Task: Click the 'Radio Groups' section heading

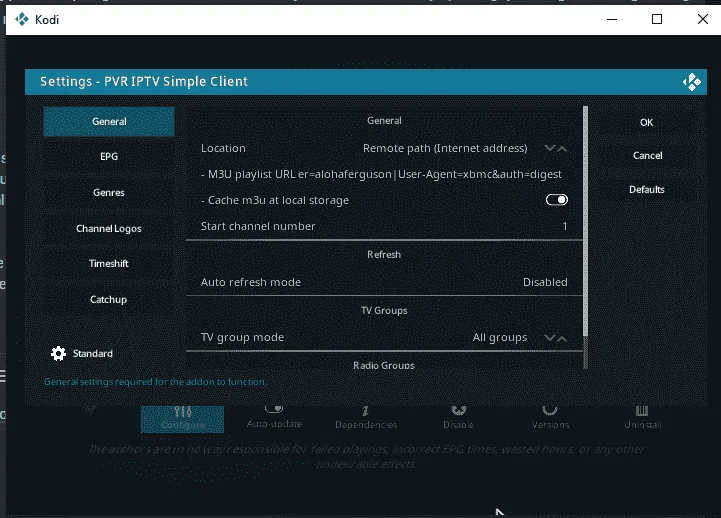Action: click(384, 365)
